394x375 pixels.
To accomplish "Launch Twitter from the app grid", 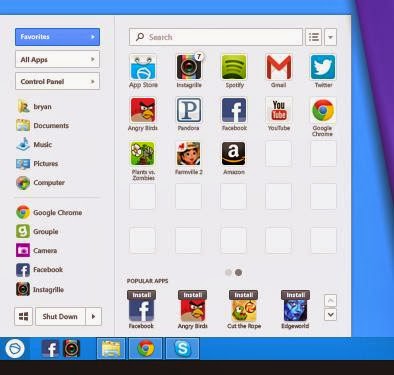I will 323,67.
